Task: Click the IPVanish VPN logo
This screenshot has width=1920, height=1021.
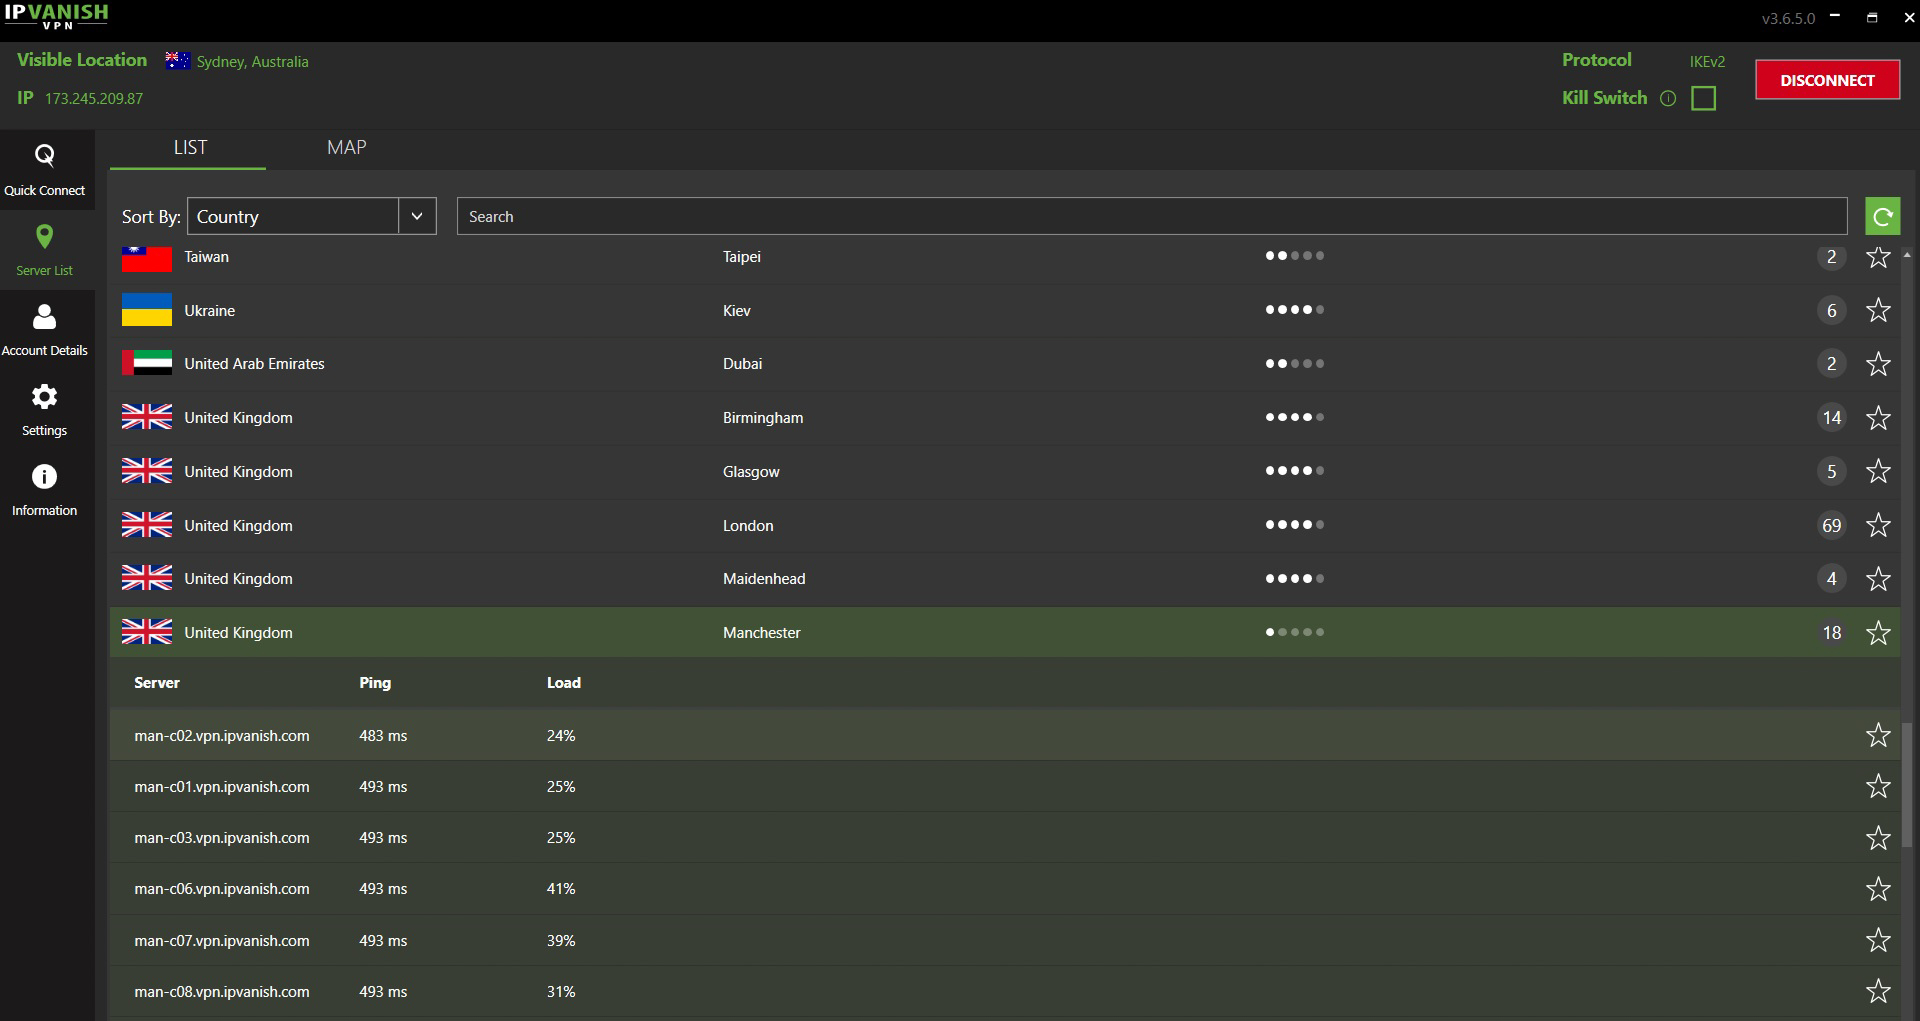Action: (x=57, y=16)
